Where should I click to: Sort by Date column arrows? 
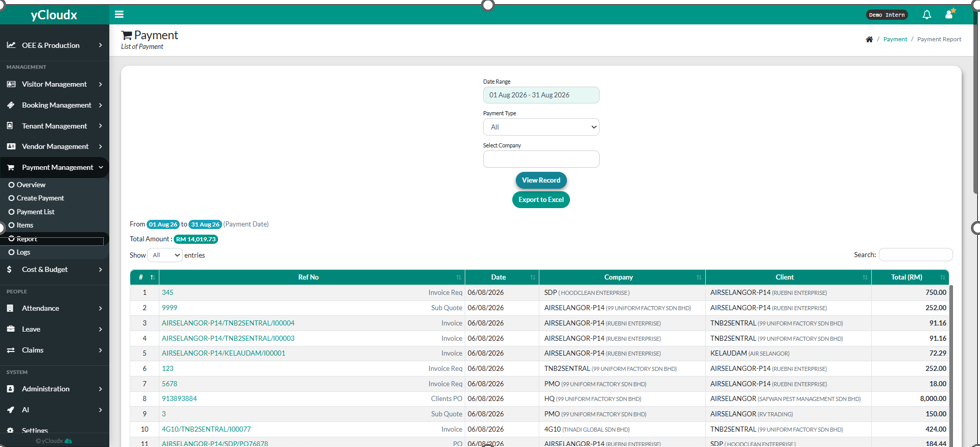point(532,277)
